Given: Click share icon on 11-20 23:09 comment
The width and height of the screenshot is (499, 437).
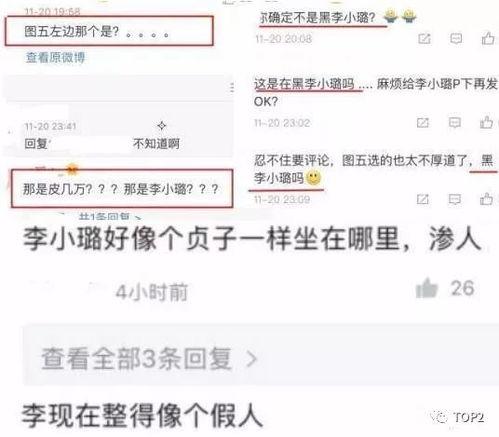Looking at the screenshot, I should tap(423, 199).
